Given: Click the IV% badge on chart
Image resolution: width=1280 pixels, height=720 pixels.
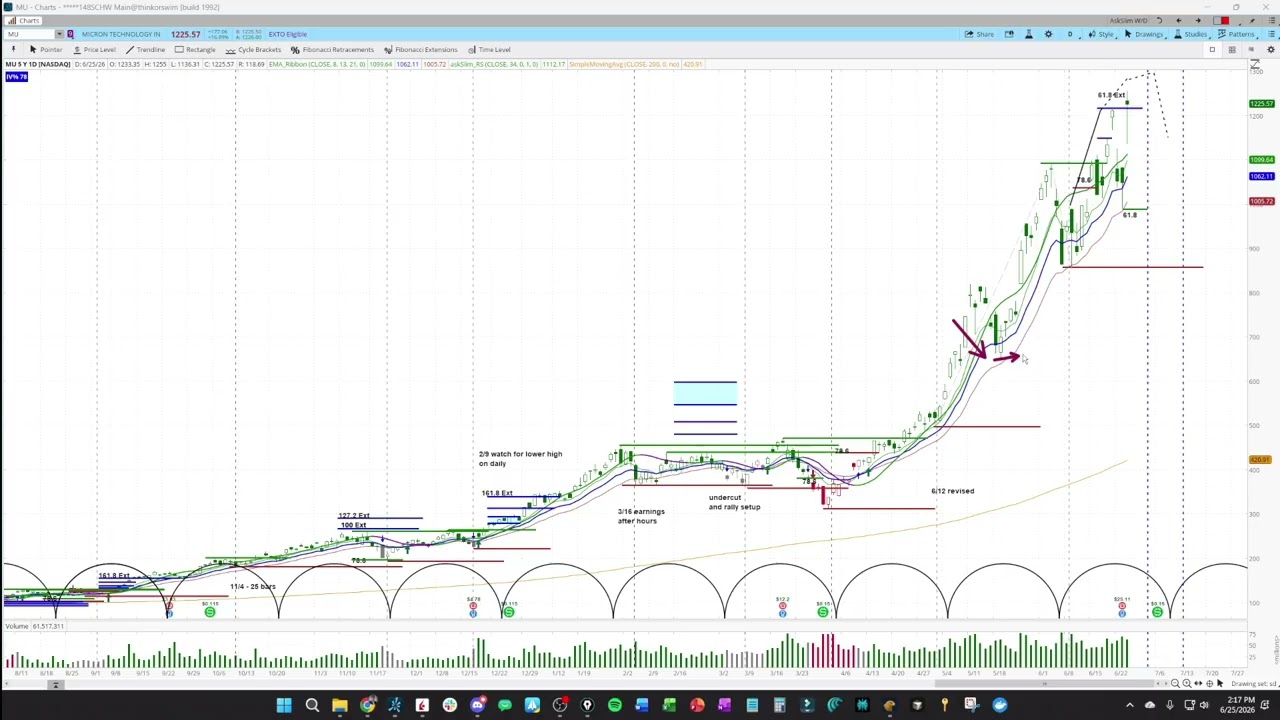Looking at the screenshot, I should click(x=16, y=76).
